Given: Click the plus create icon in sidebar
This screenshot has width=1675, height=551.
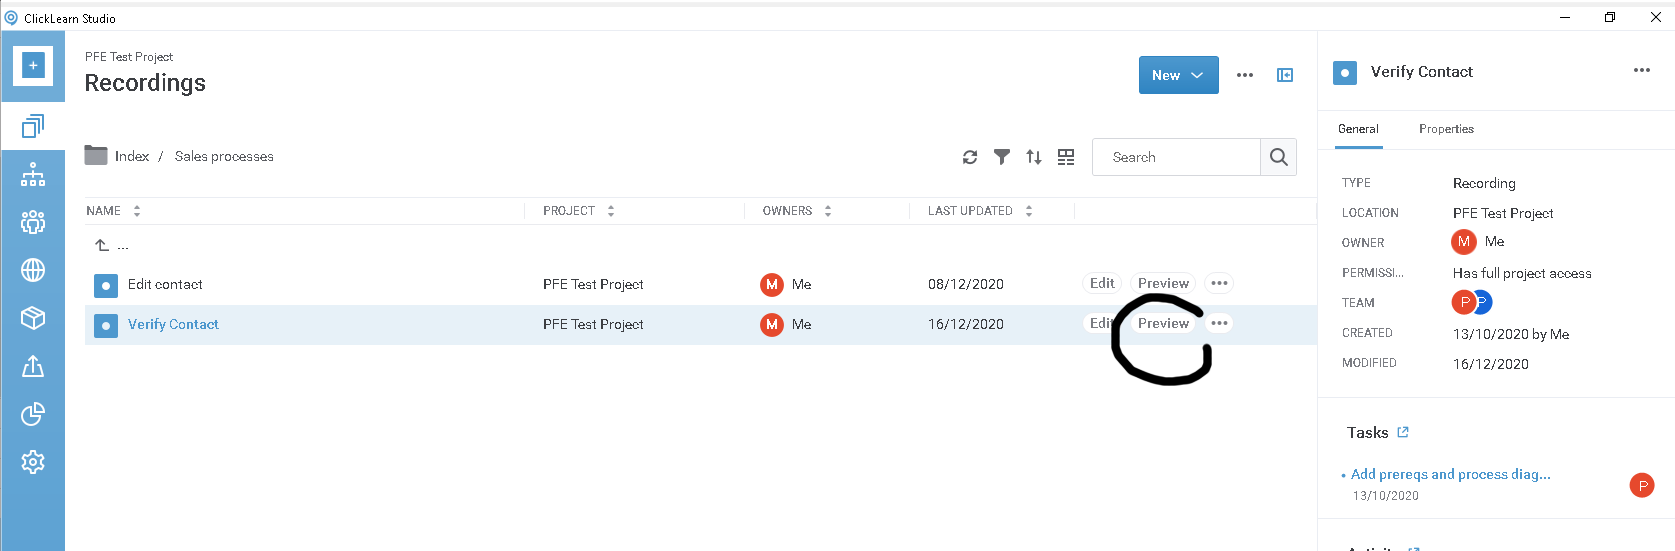Looking at the screenshot, I should coord(33,66).
